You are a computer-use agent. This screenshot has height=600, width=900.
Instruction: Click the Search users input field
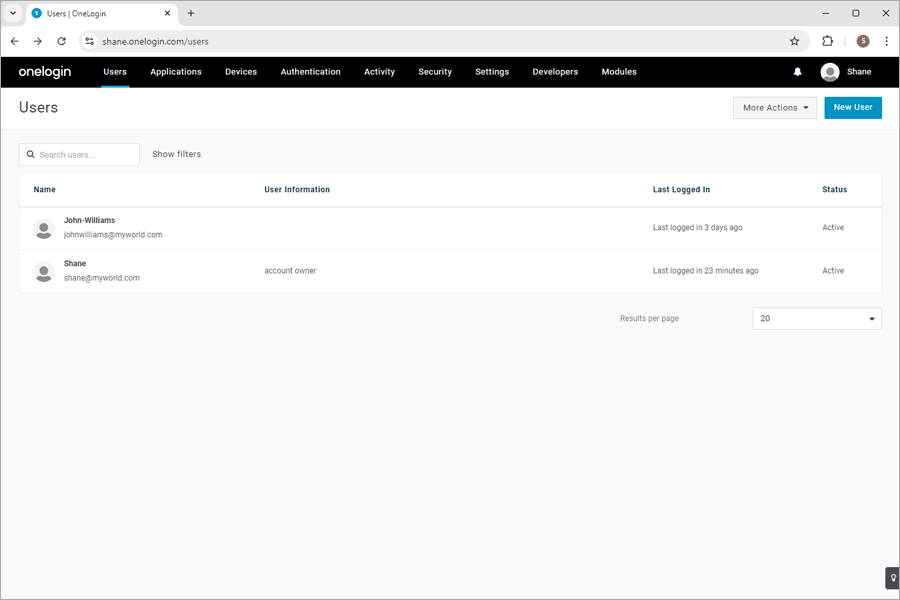point(79,154)
